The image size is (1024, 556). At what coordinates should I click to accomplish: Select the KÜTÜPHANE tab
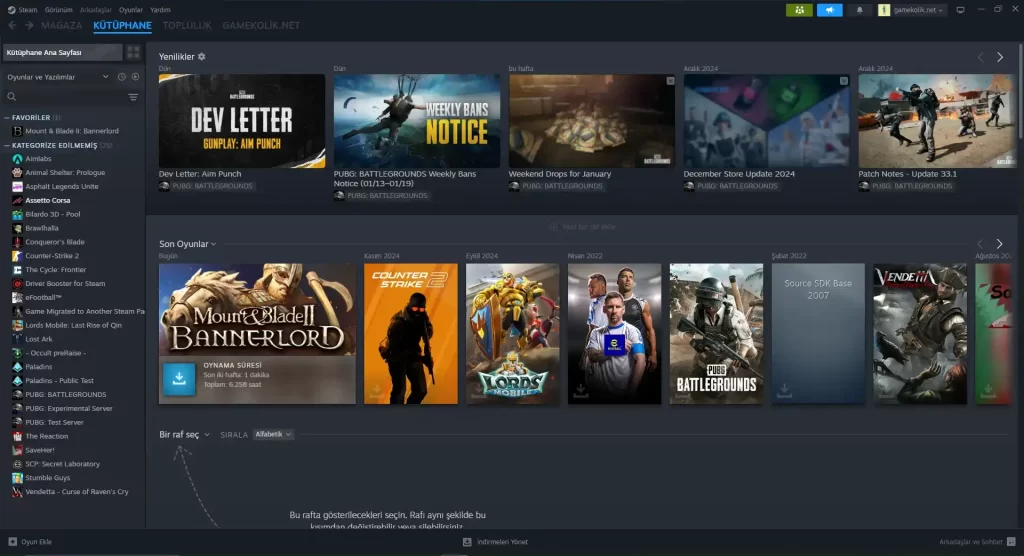122,25
